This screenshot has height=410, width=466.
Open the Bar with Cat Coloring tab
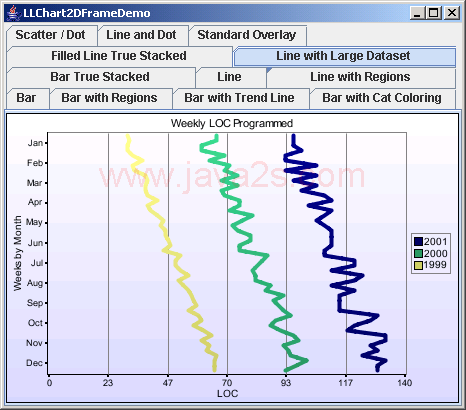pyautogui.click(x=382, y=98)
